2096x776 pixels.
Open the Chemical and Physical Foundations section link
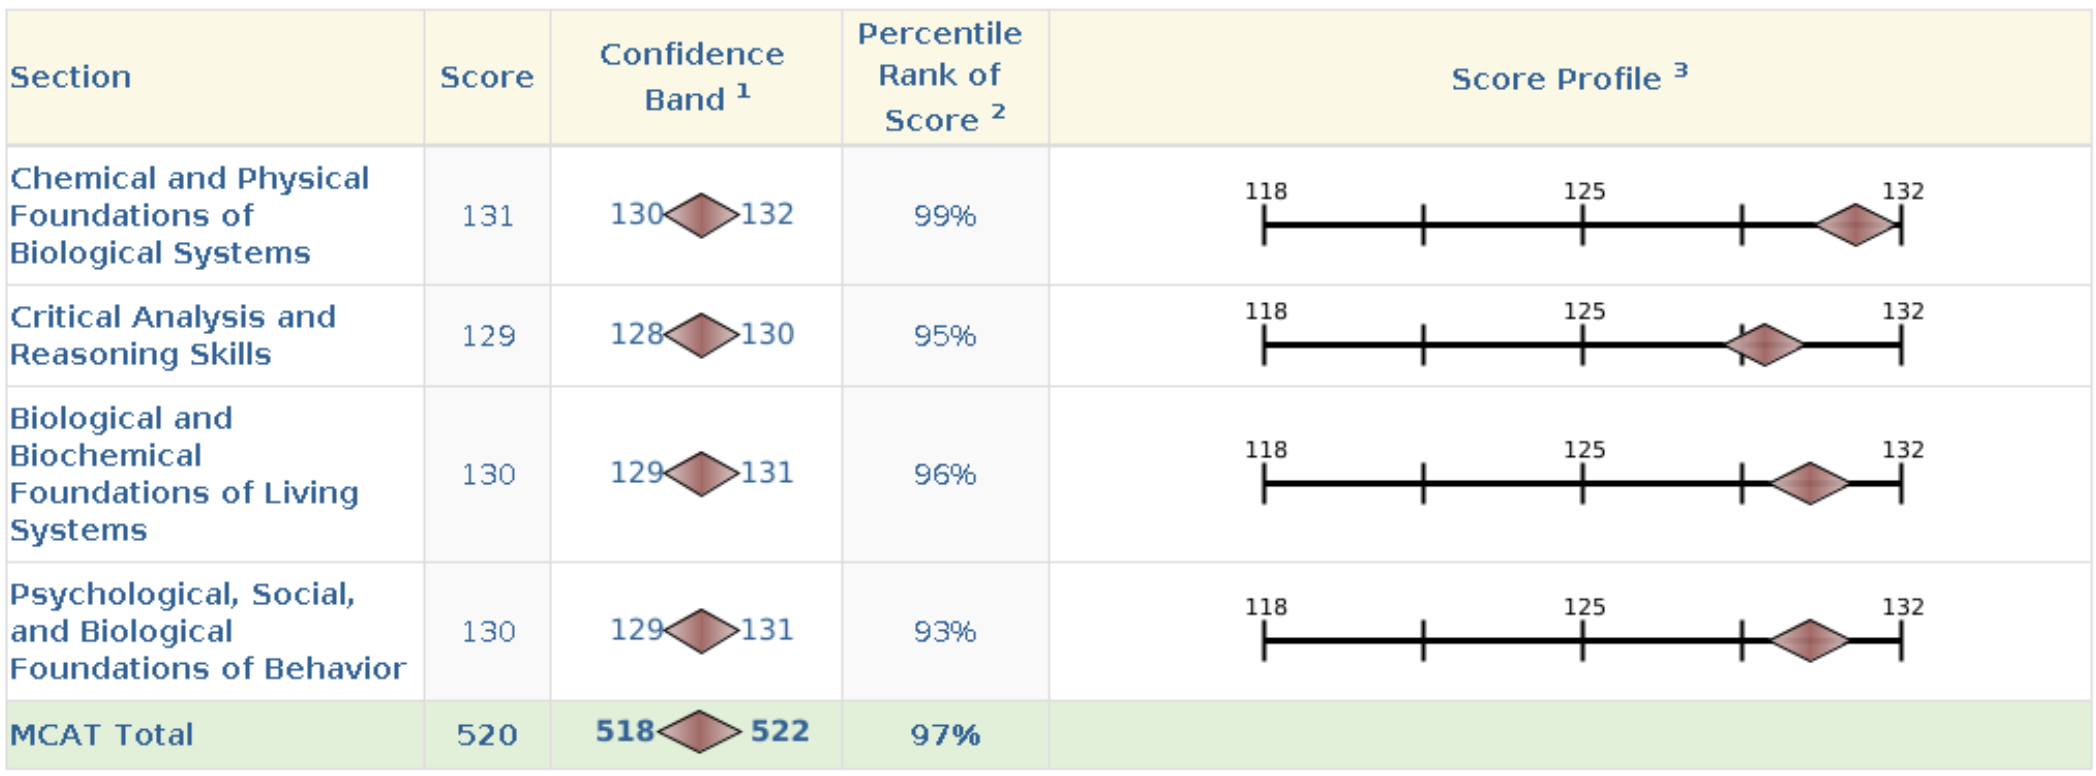click(189, 215)
